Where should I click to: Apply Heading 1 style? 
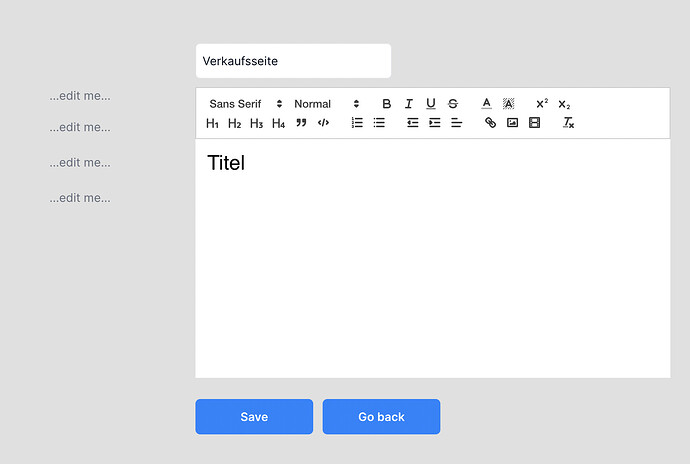pos(213,123)
